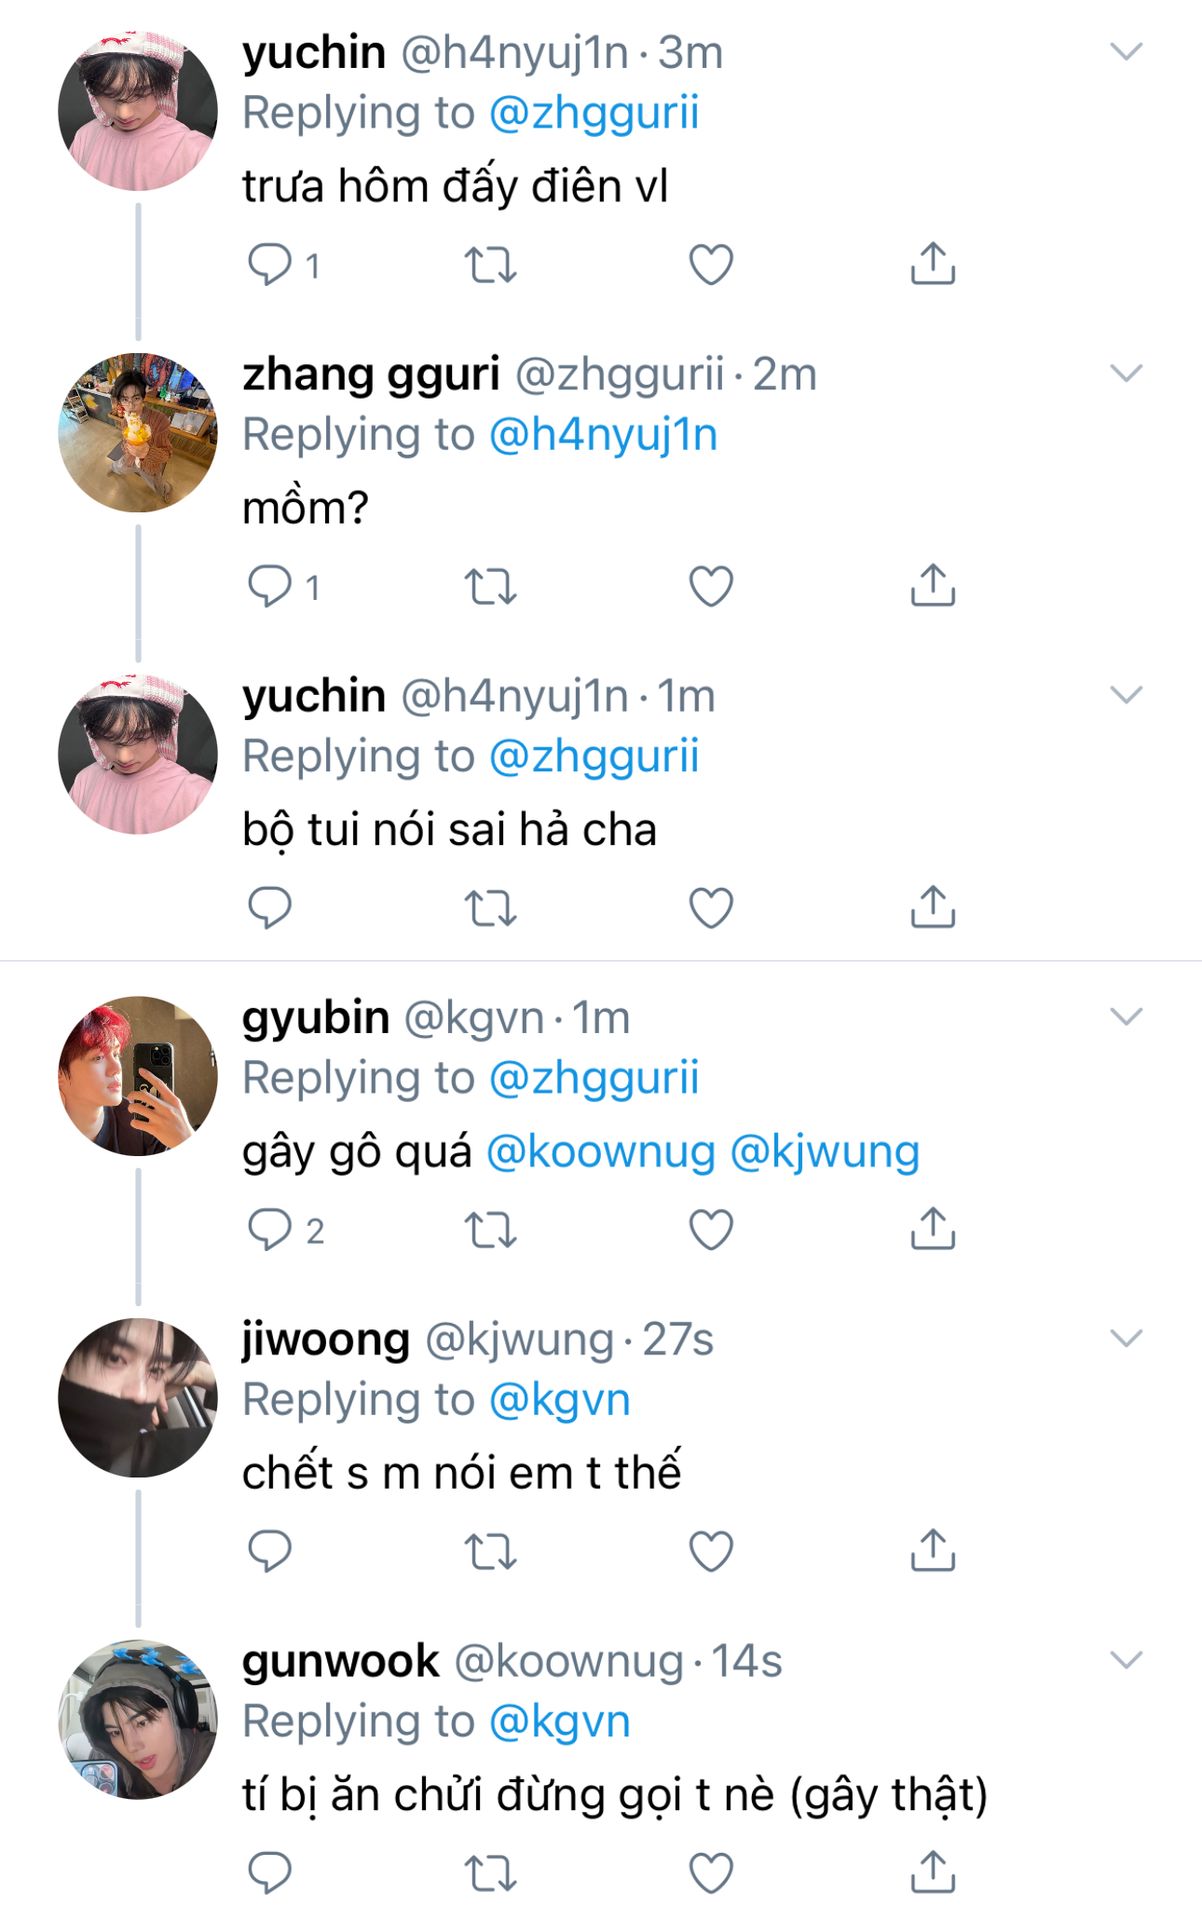Image resolution: width=1202 pixels, height=1920 pixels.
Task: Reply to gyubin's "gây gô quá" tweet
Action: (269, 1230)
